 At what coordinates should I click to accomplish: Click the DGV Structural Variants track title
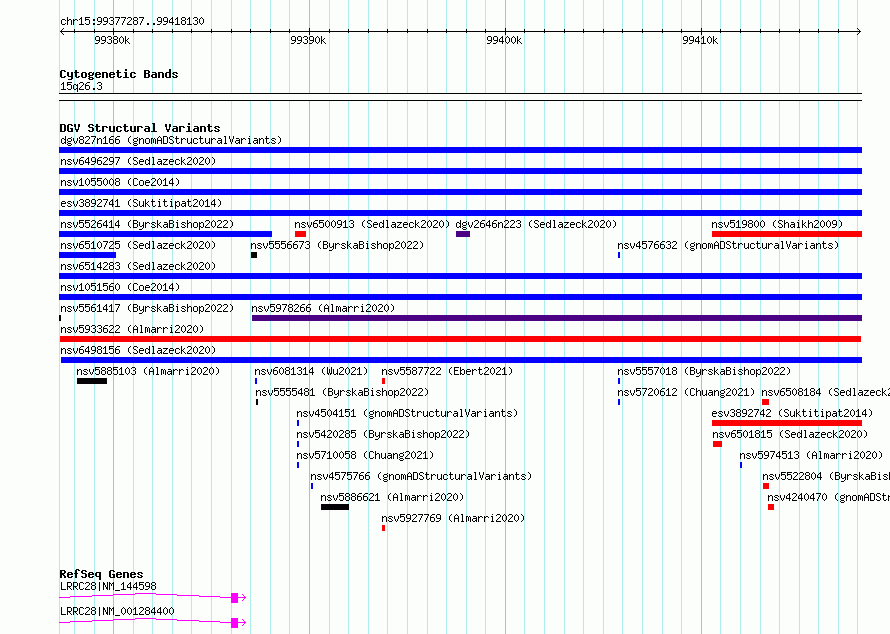point(140,128)
